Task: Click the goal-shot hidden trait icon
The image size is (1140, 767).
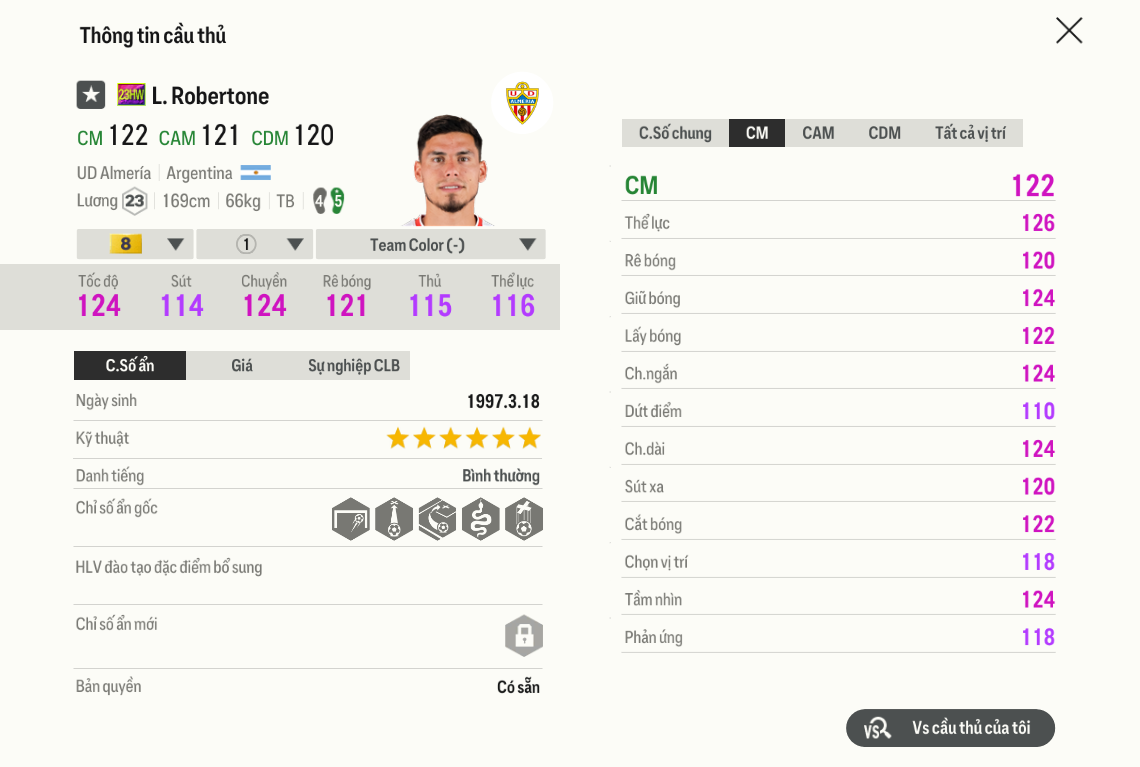Action: (351, 519)
